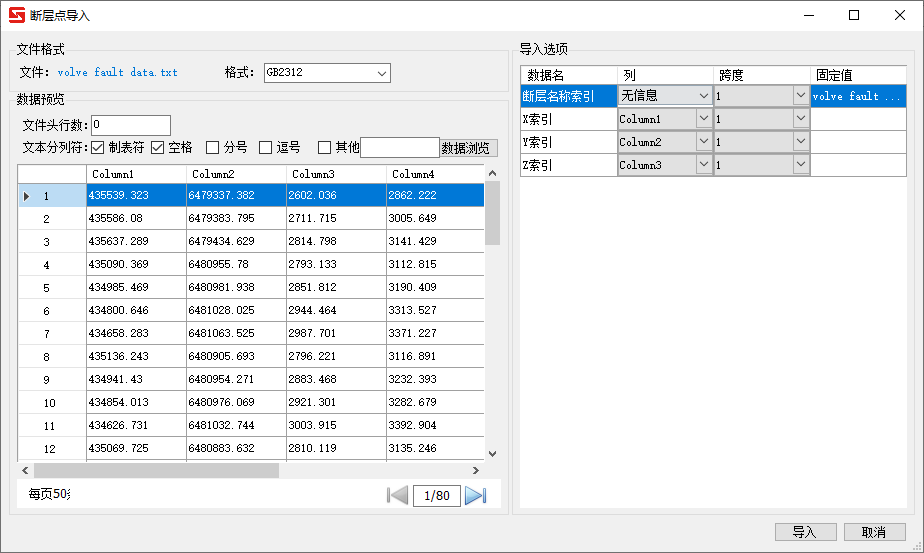Click row header number 5
924x553 pixels.
point(52,288)
